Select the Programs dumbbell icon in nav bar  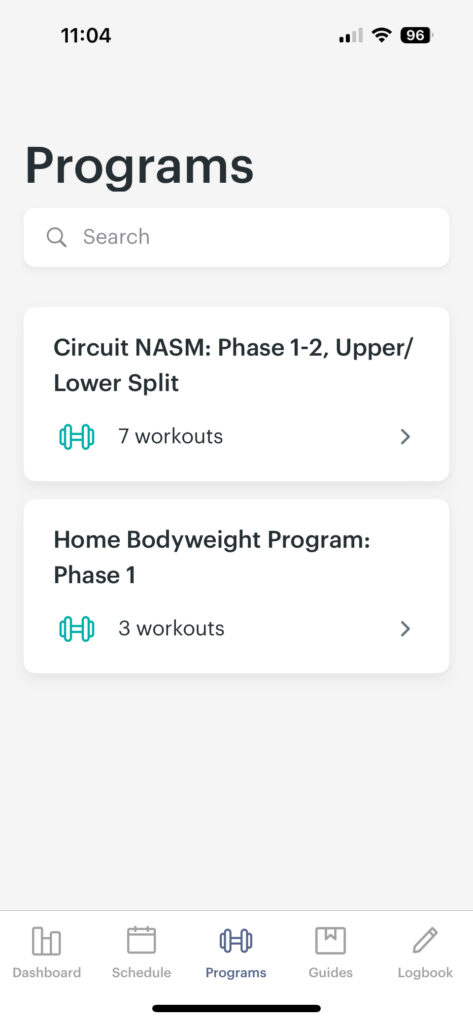(236, 941)
